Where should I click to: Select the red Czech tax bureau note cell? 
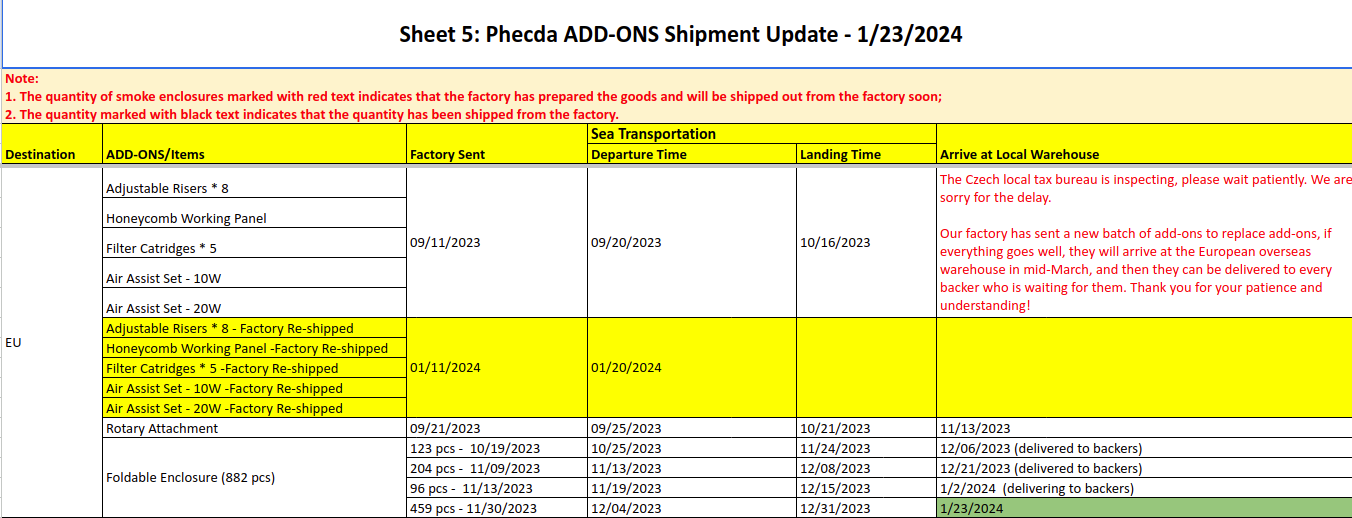point(1144,242)
